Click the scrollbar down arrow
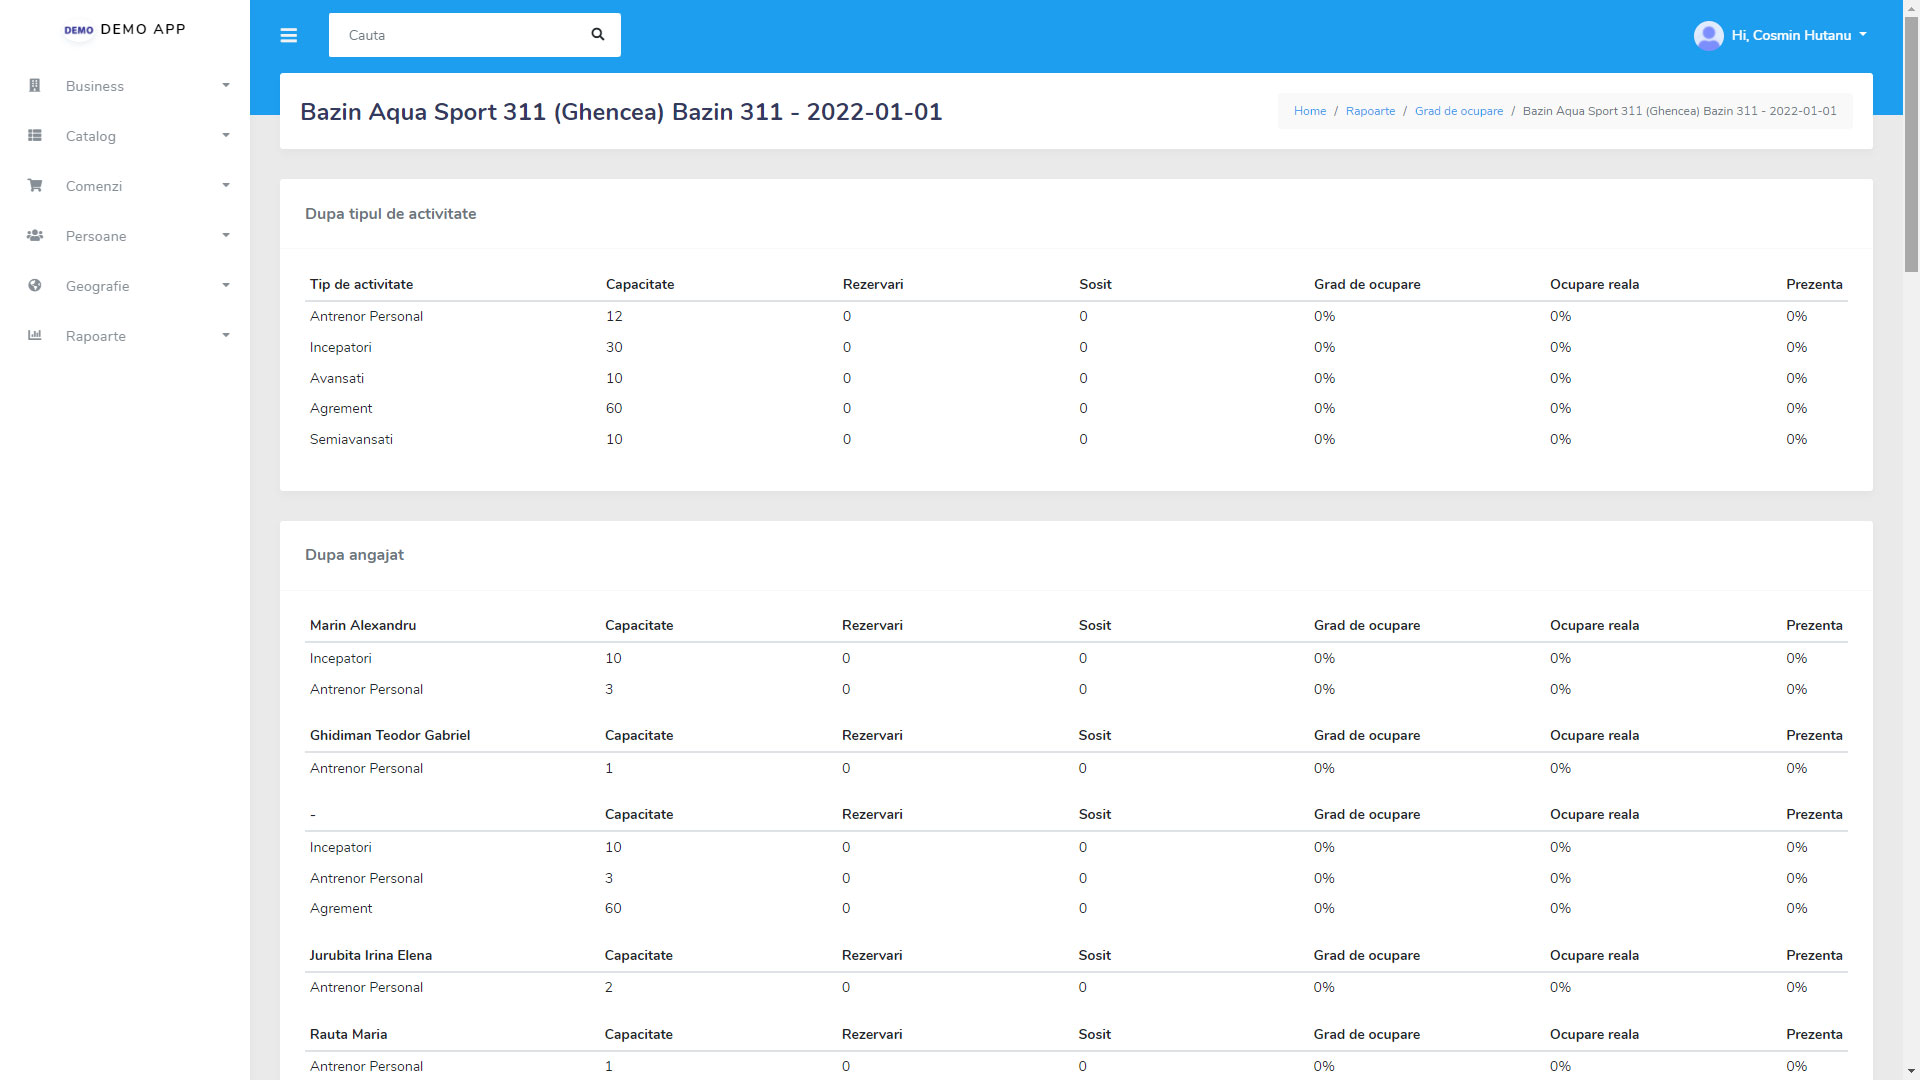Viewport: 1920px width, 1080px height. (1911, 1071)
